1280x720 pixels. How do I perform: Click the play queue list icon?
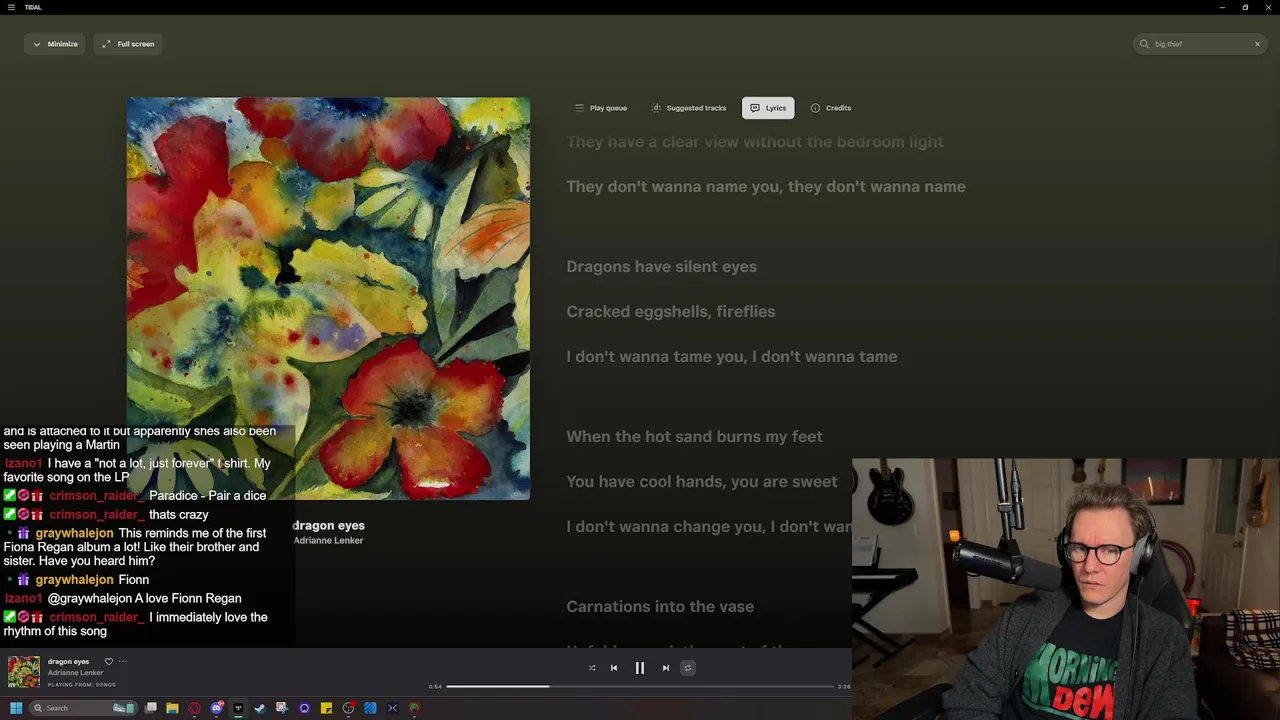click(x=579, y=108)
